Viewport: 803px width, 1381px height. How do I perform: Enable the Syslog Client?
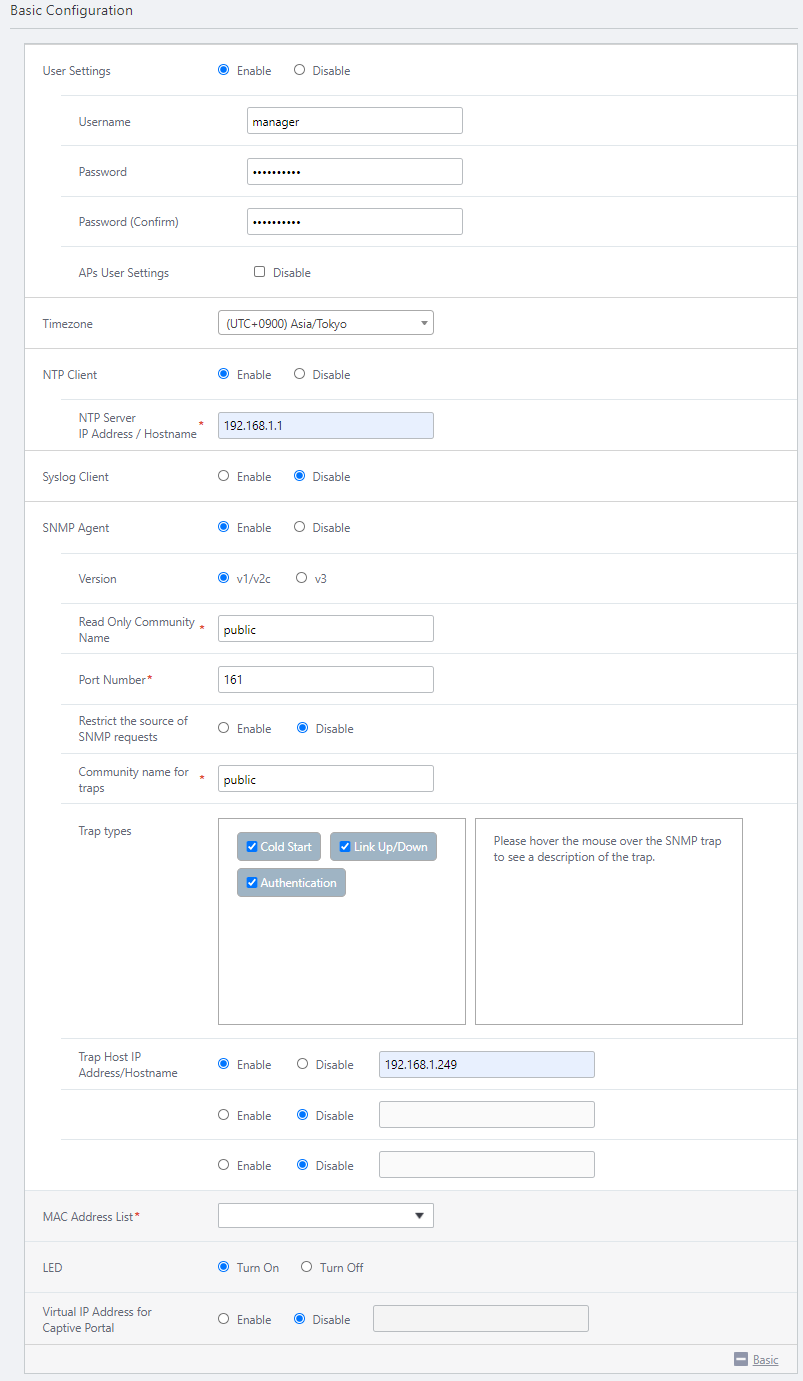click(x=224, y=477)
